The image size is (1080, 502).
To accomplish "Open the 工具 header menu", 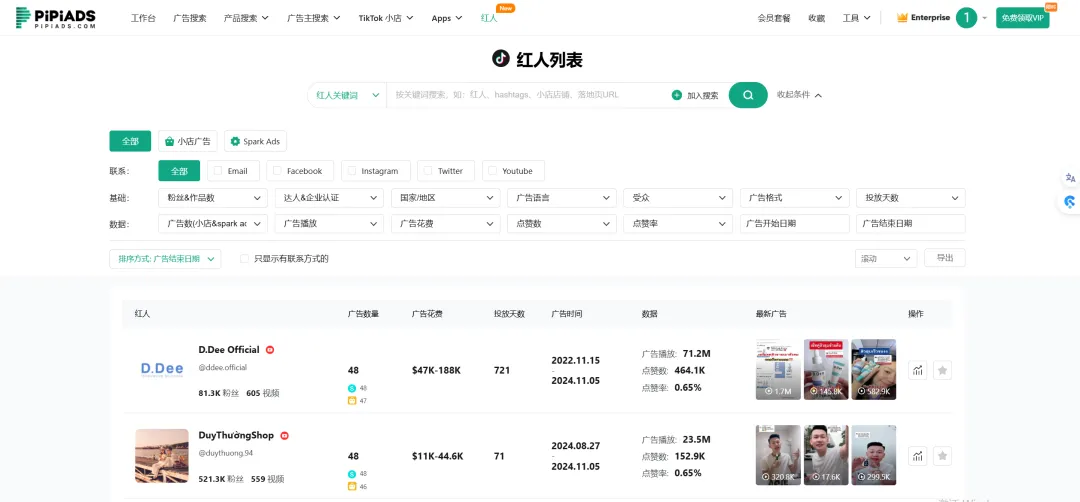I will 856,18.
